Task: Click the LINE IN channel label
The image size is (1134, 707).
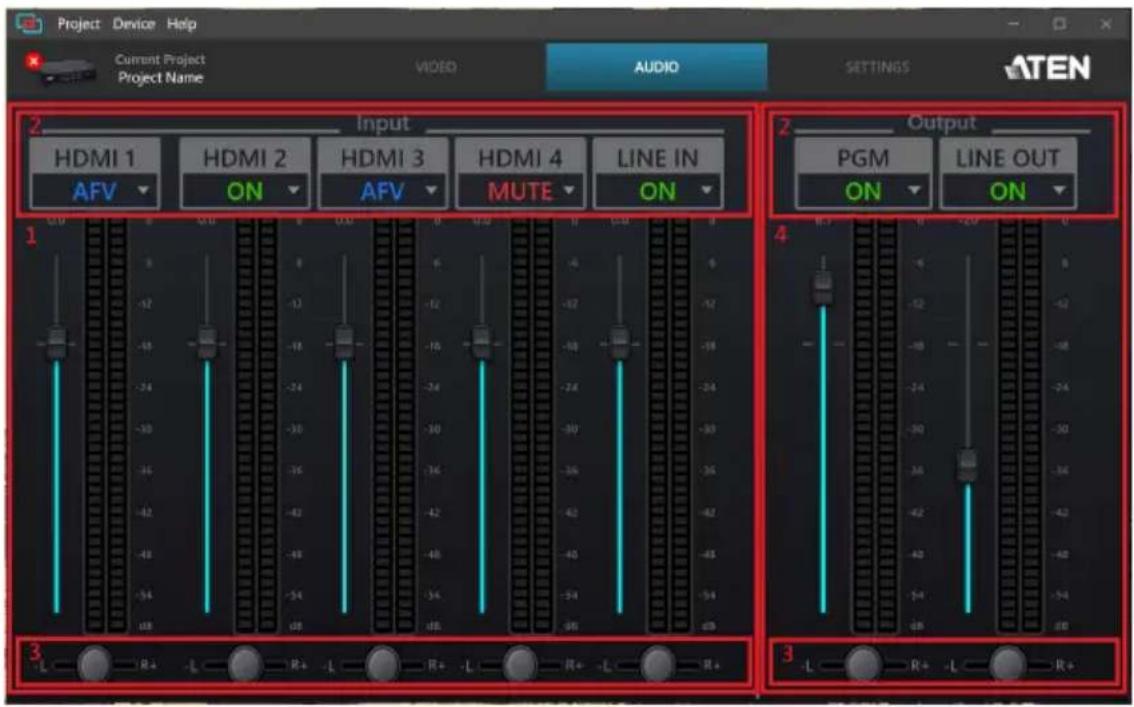Action: 657,158
